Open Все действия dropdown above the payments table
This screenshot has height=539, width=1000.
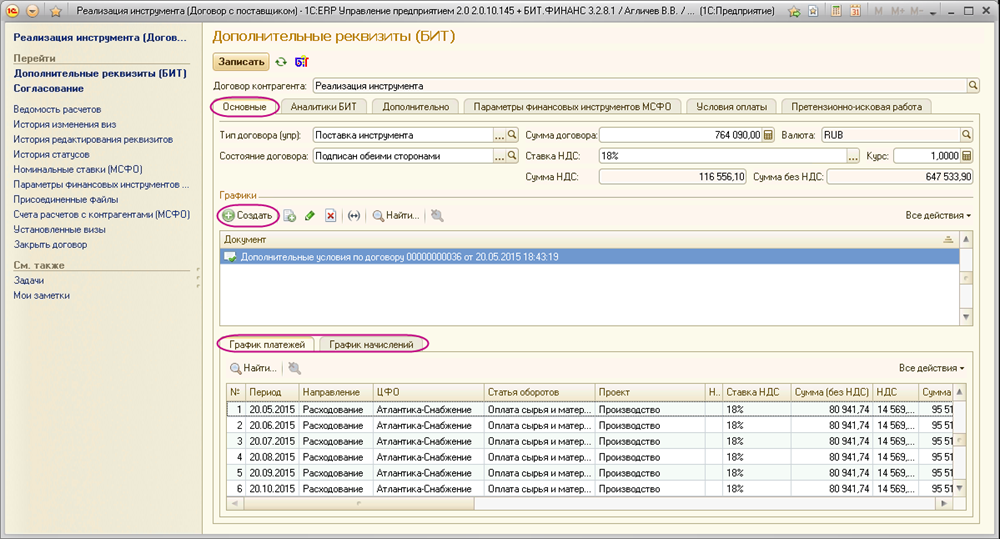[932, 368]
